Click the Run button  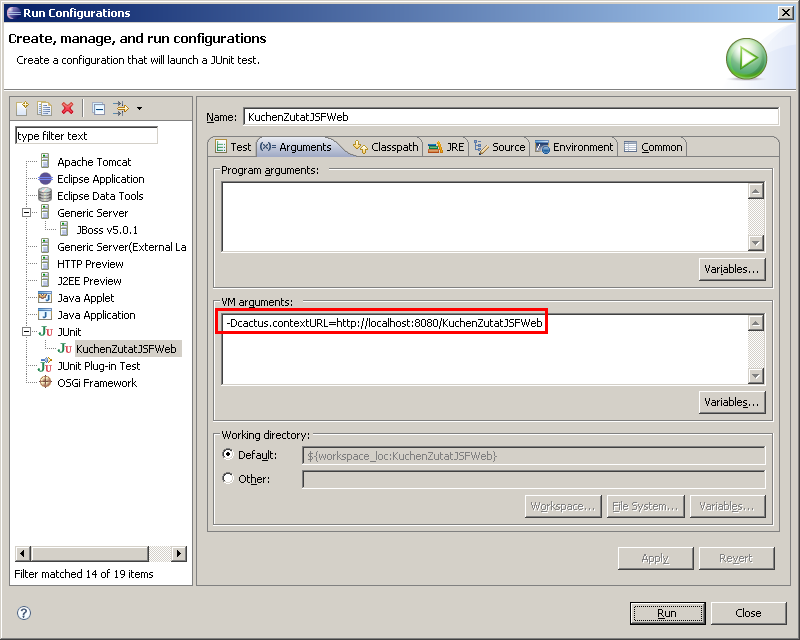point(667,613)
